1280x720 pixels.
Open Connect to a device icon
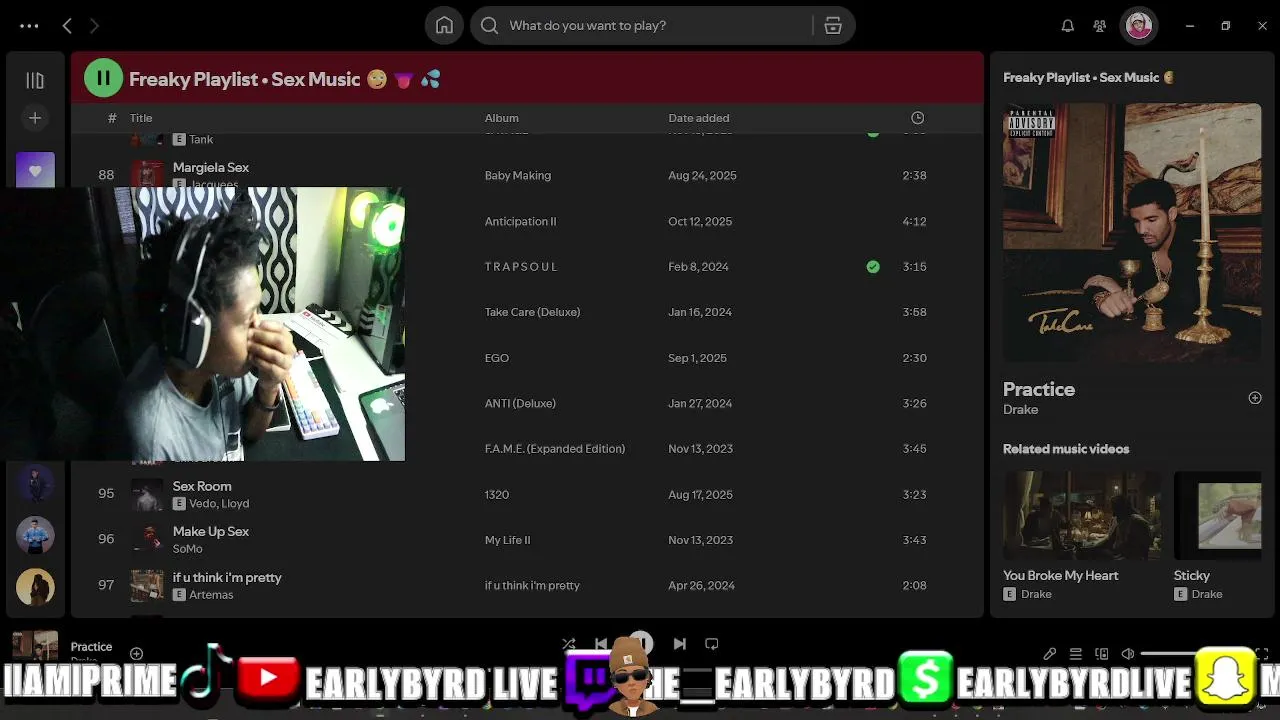tap(1102, 654)
